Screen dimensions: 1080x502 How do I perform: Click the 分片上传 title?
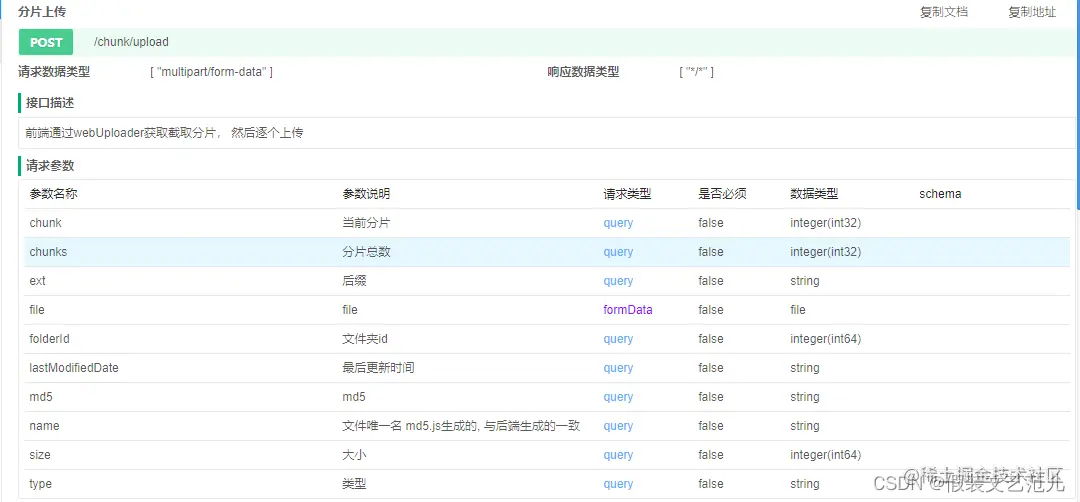(42, 12)
